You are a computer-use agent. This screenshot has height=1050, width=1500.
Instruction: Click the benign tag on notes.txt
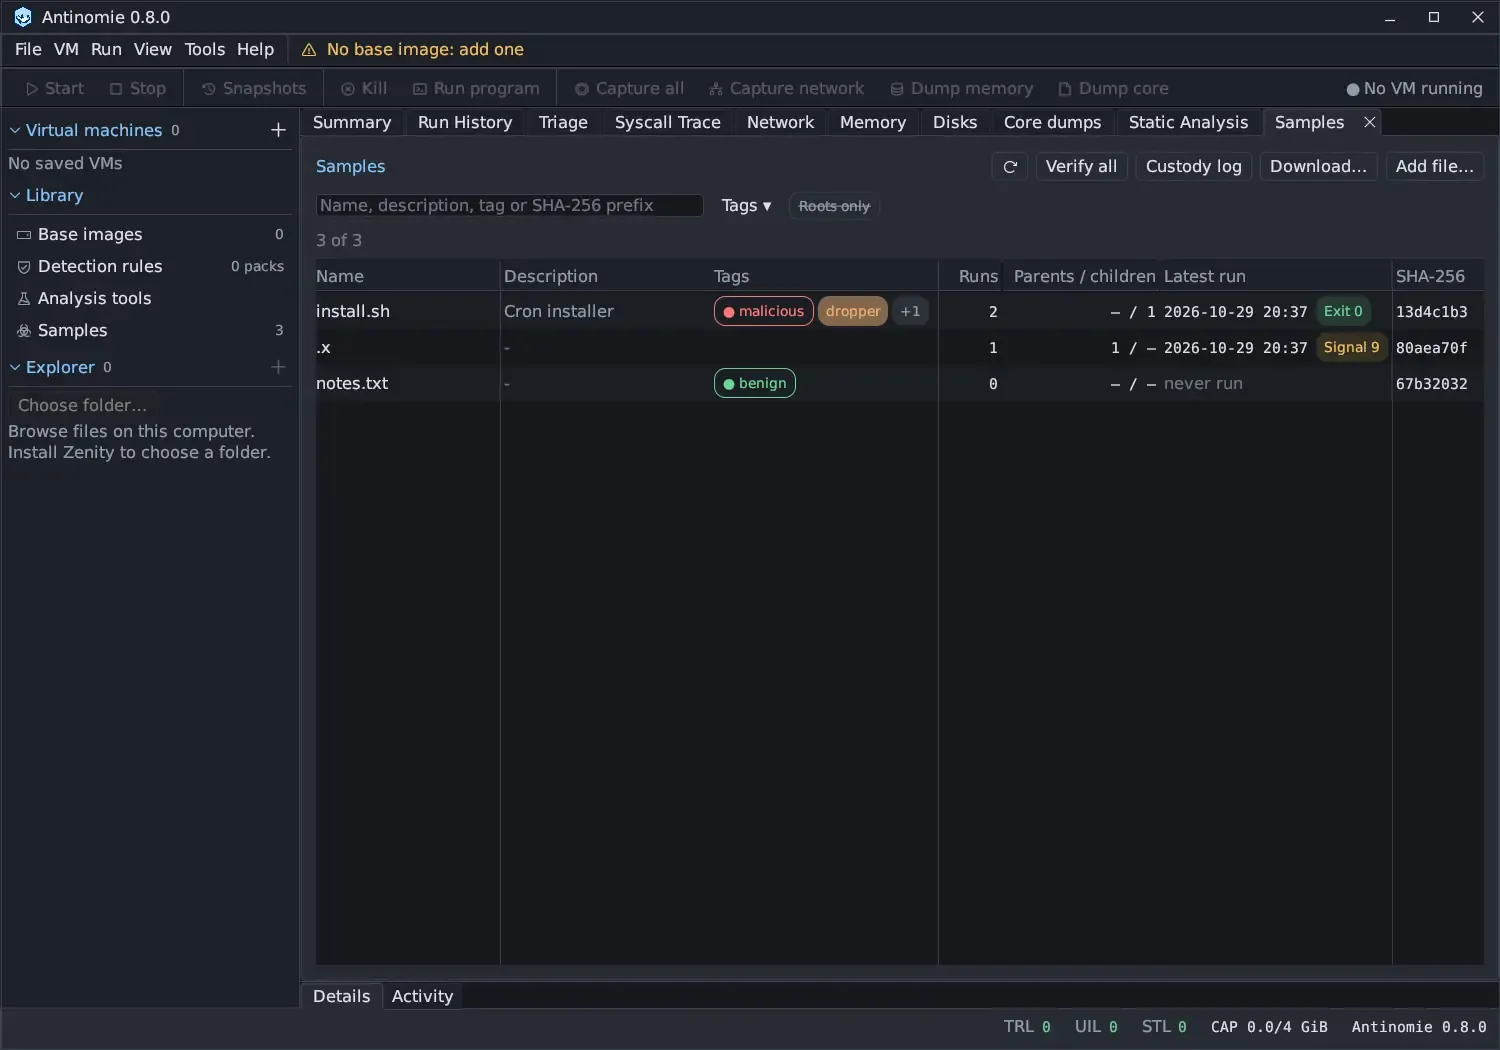755,383
